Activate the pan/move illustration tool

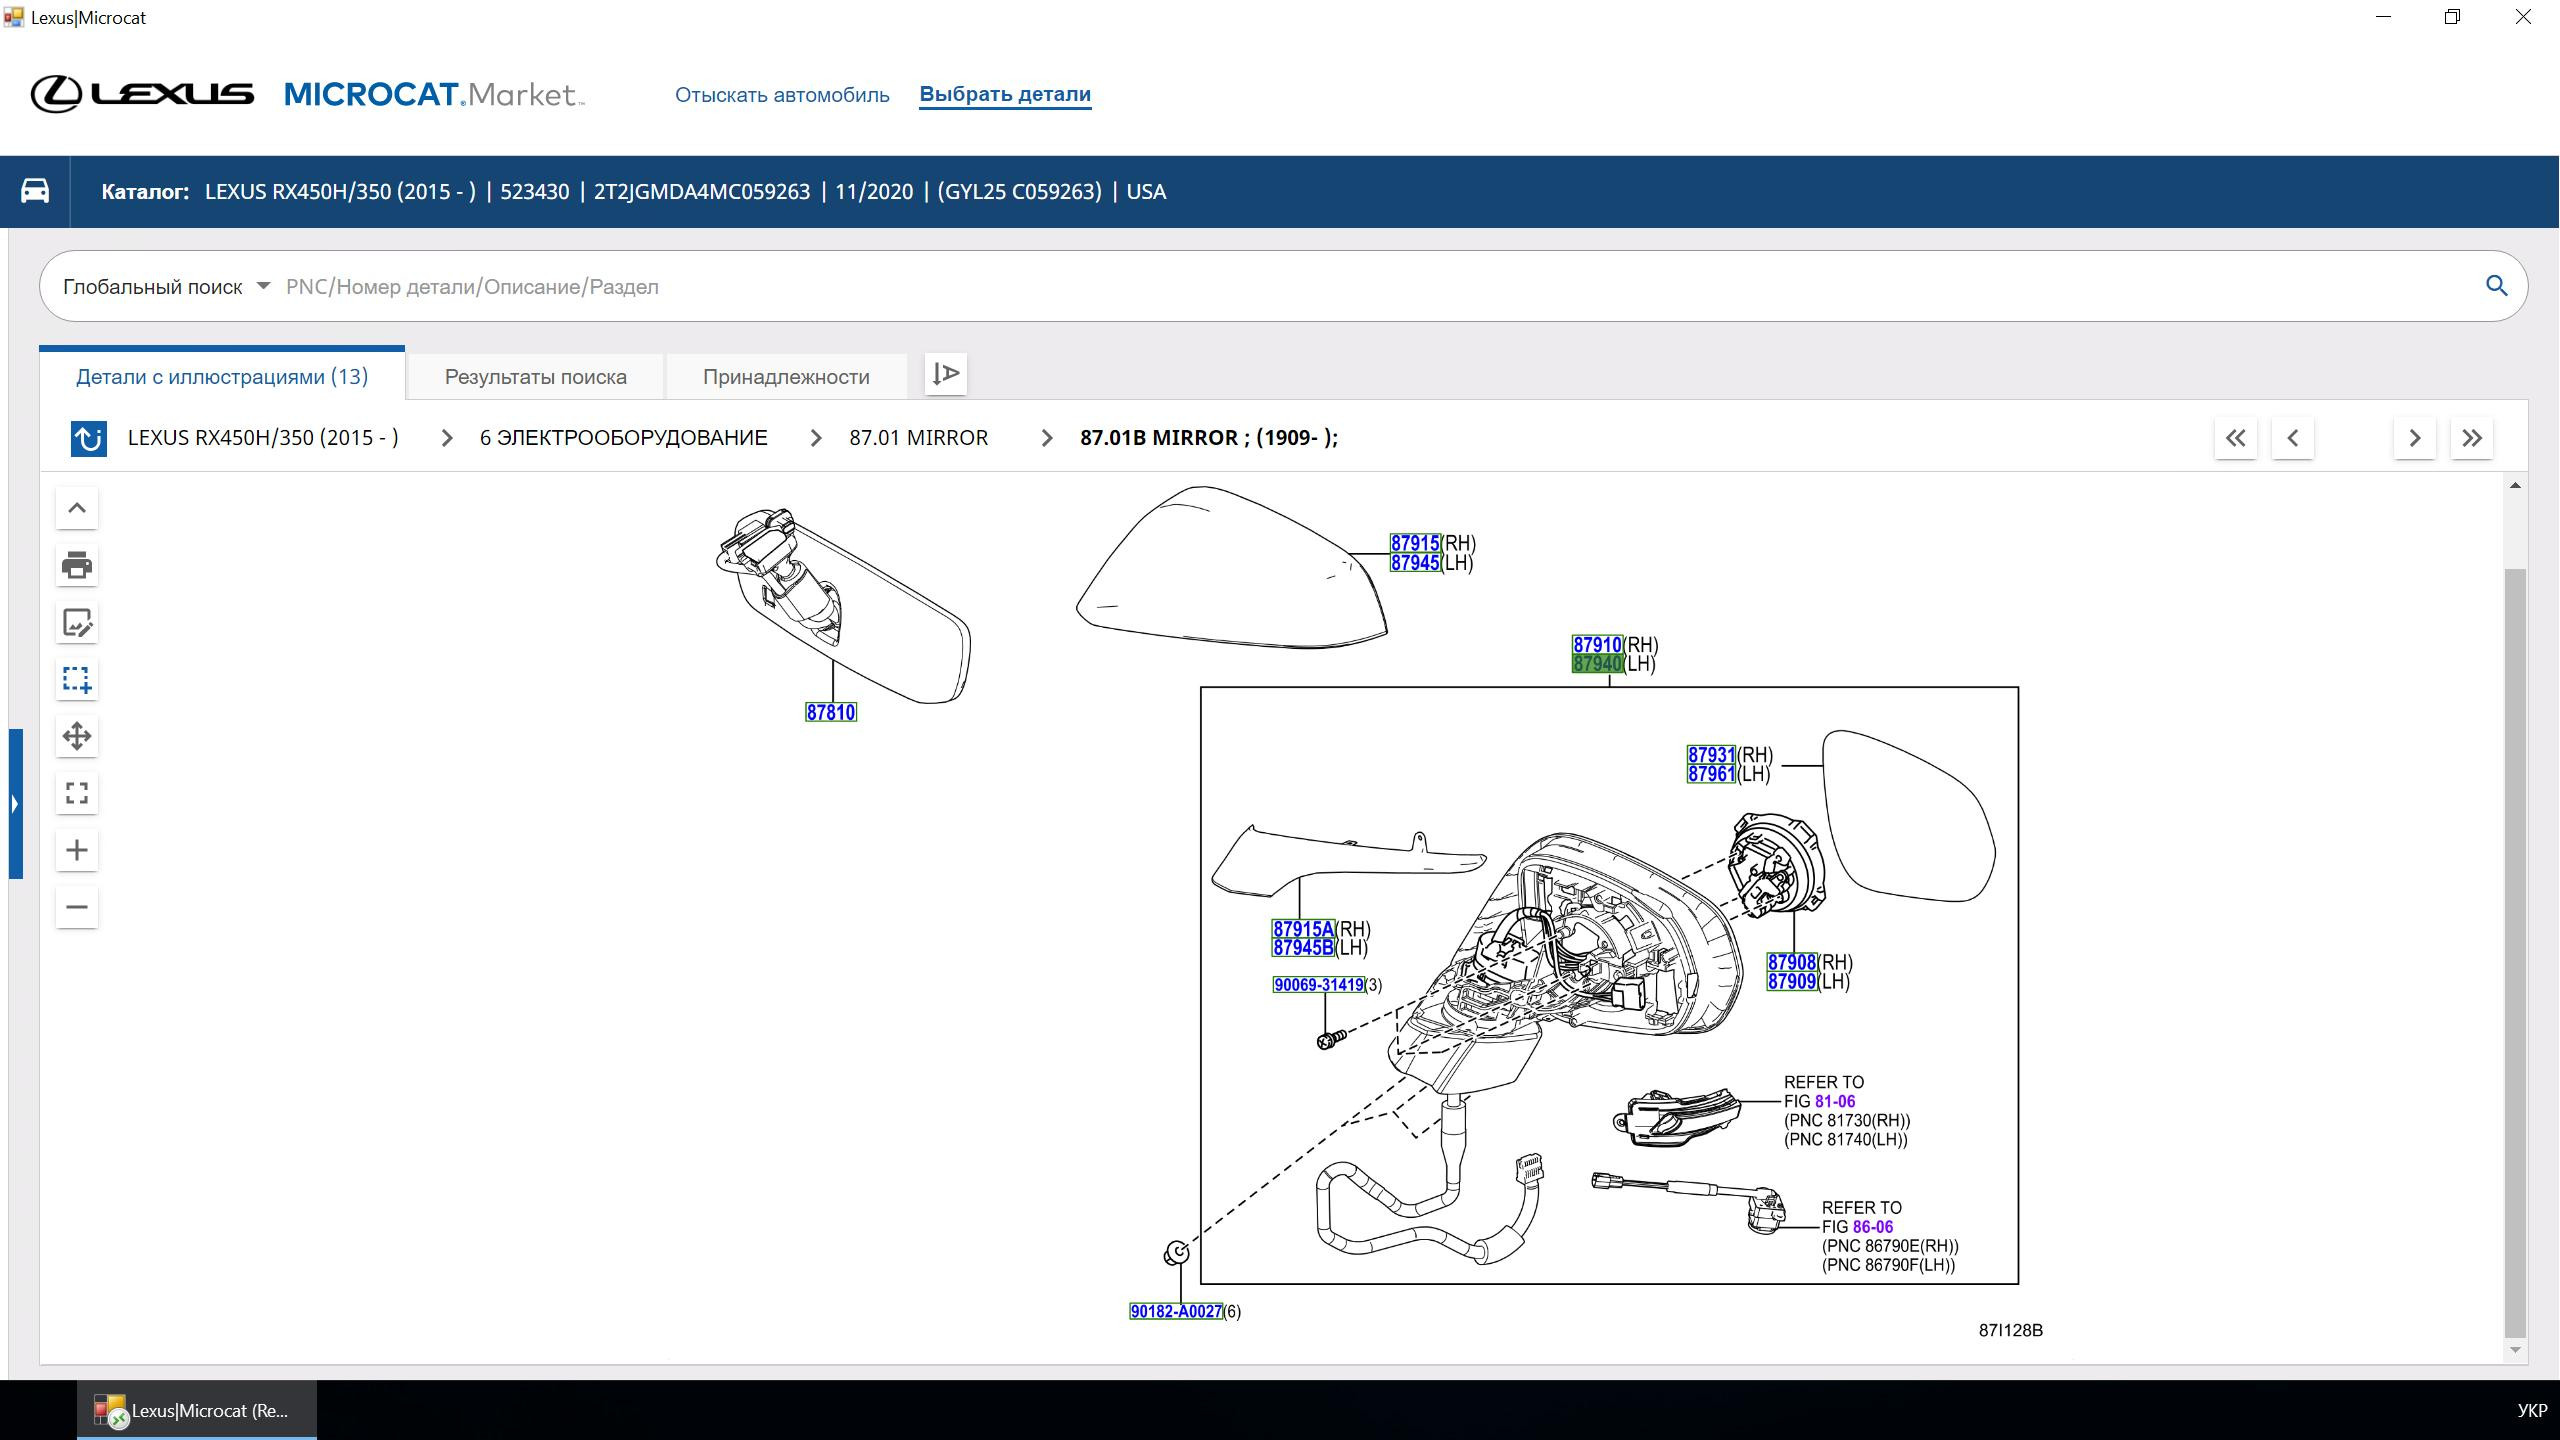pyautogui.click(x=77, y=736)
